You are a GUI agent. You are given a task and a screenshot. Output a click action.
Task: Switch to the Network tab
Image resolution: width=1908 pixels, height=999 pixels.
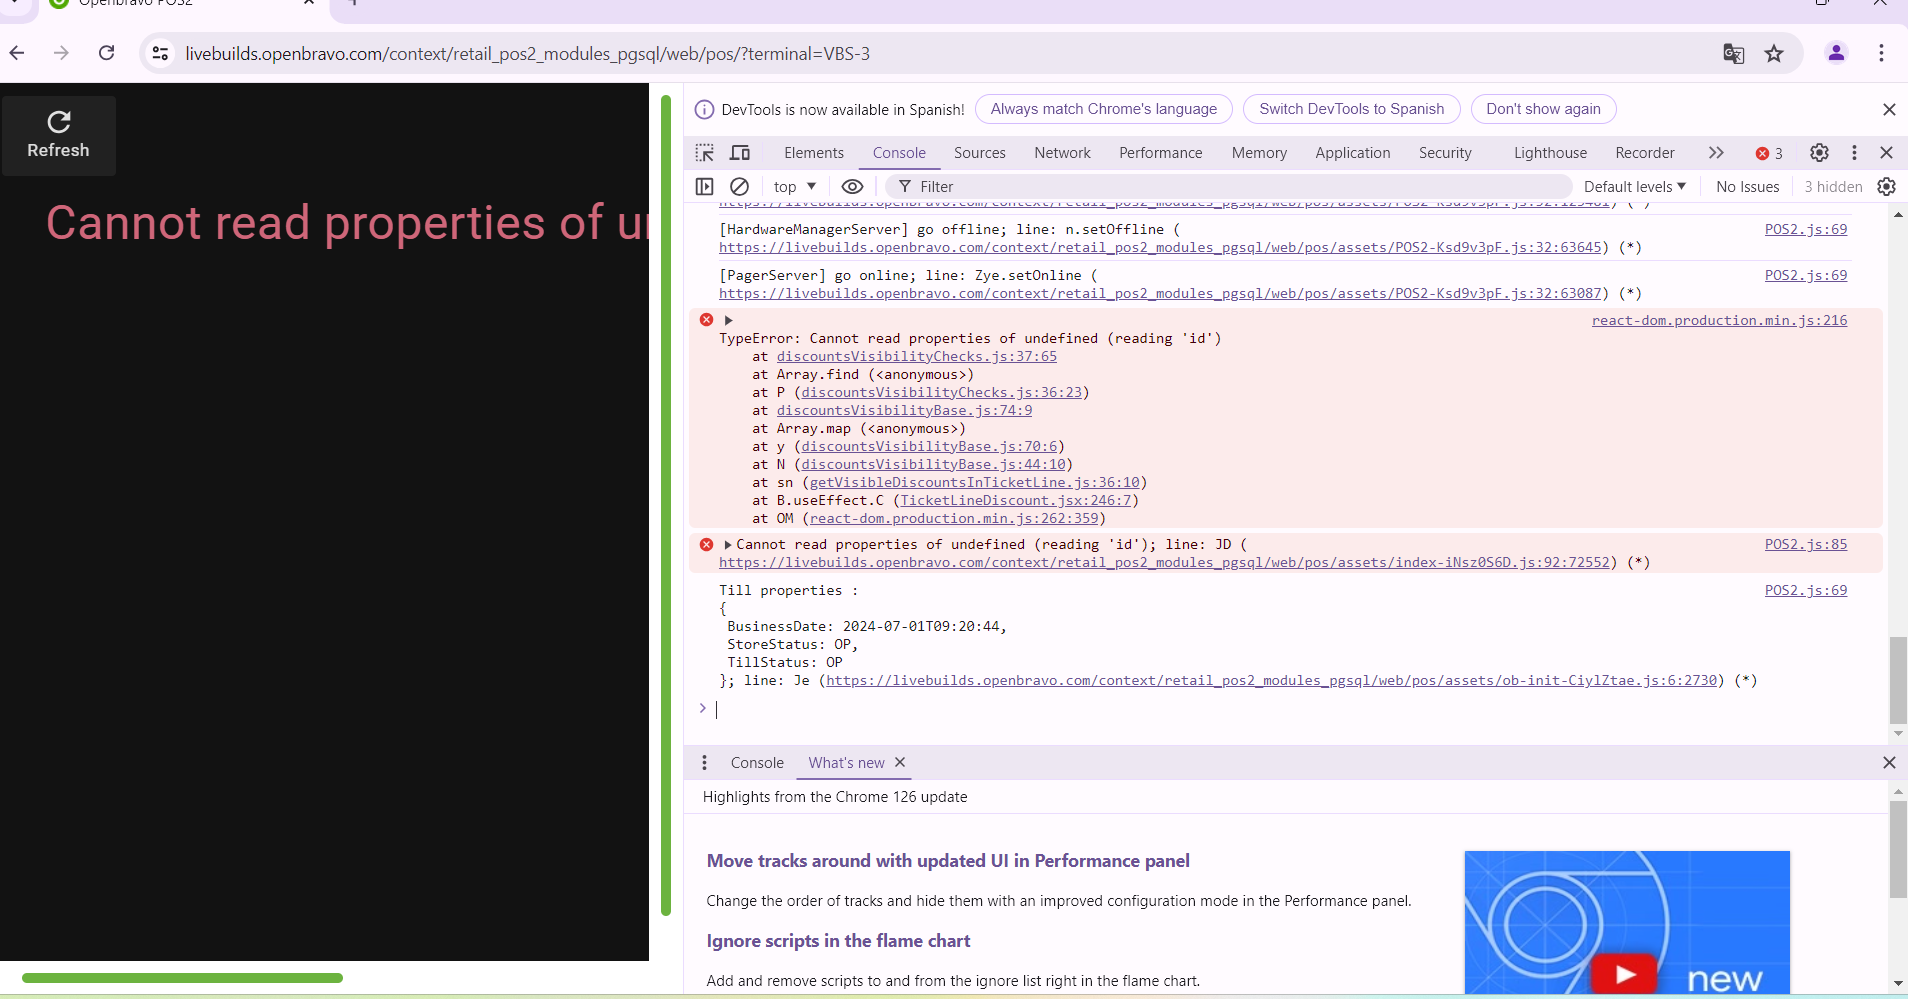1062,153
